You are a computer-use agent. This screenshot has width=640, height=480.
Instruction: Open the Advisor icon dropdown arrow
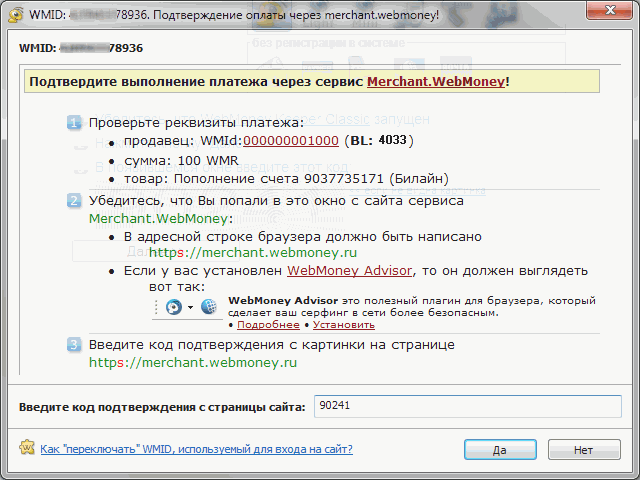click(190, 307)
